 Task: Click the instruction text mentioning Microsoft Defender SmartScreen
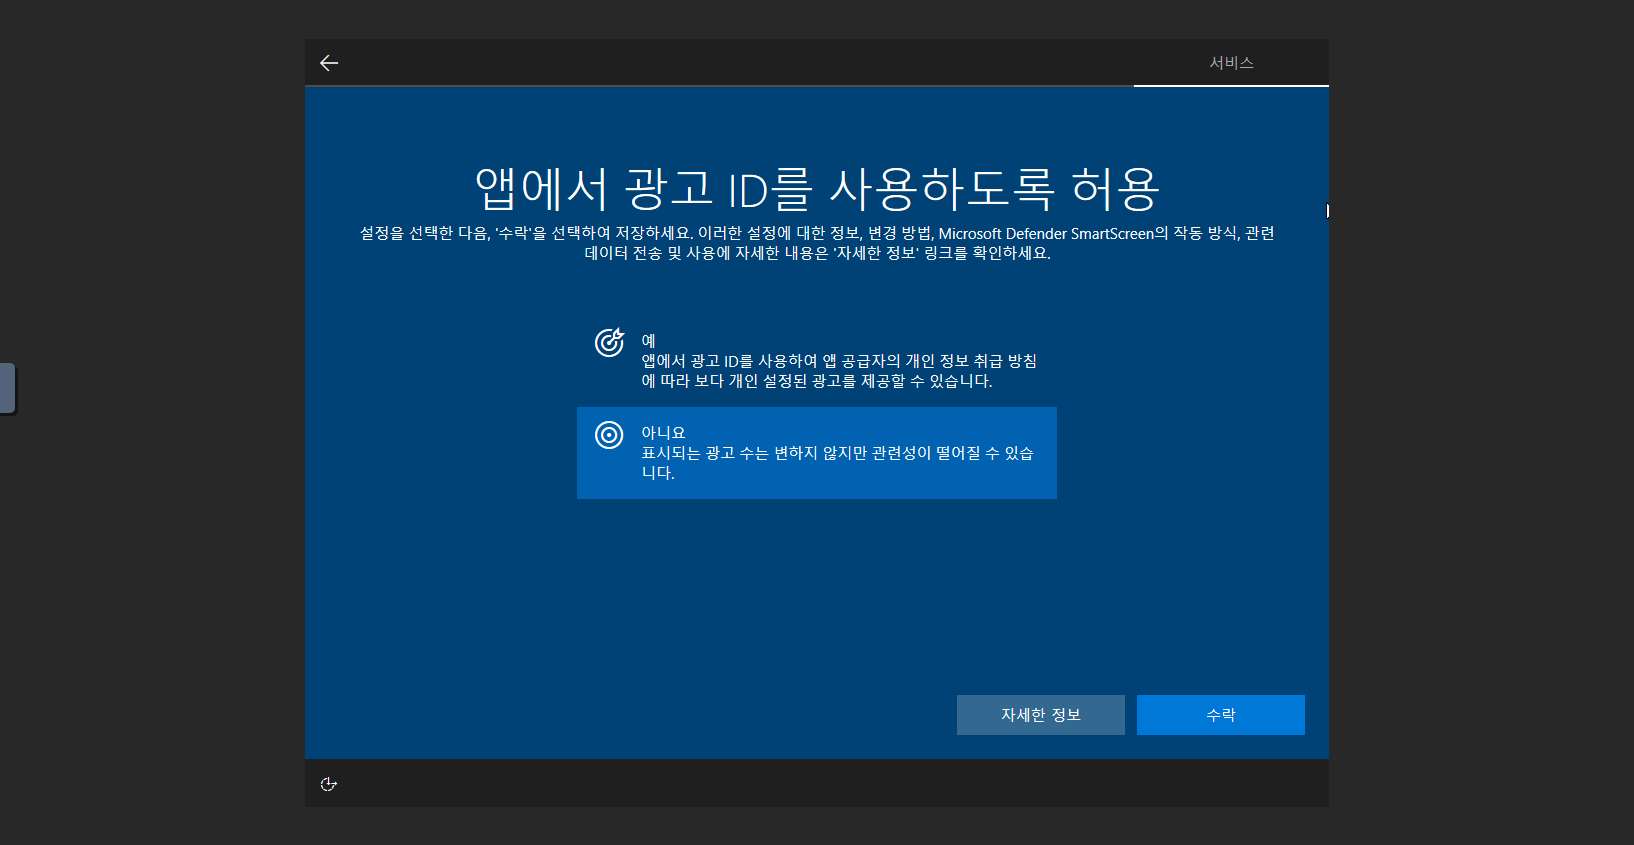pos(816,233)
